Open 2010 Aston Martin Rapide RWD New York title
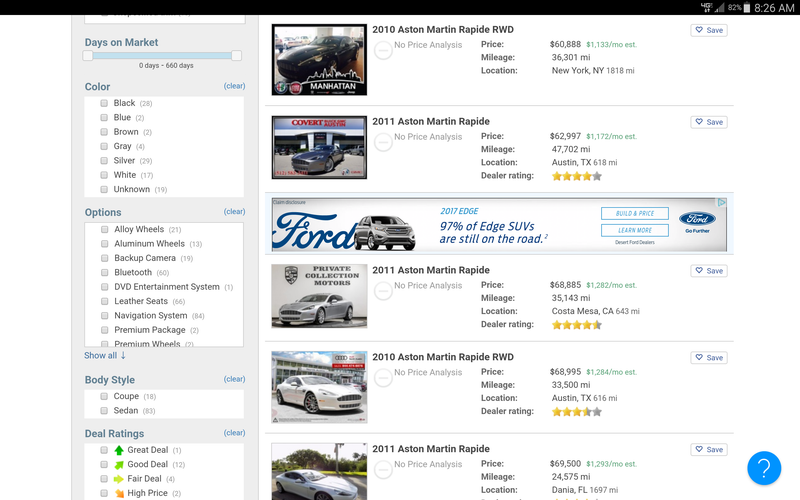The width and height of the screenshot is (800, 500). pyautogui.click(x=443, y=30)
